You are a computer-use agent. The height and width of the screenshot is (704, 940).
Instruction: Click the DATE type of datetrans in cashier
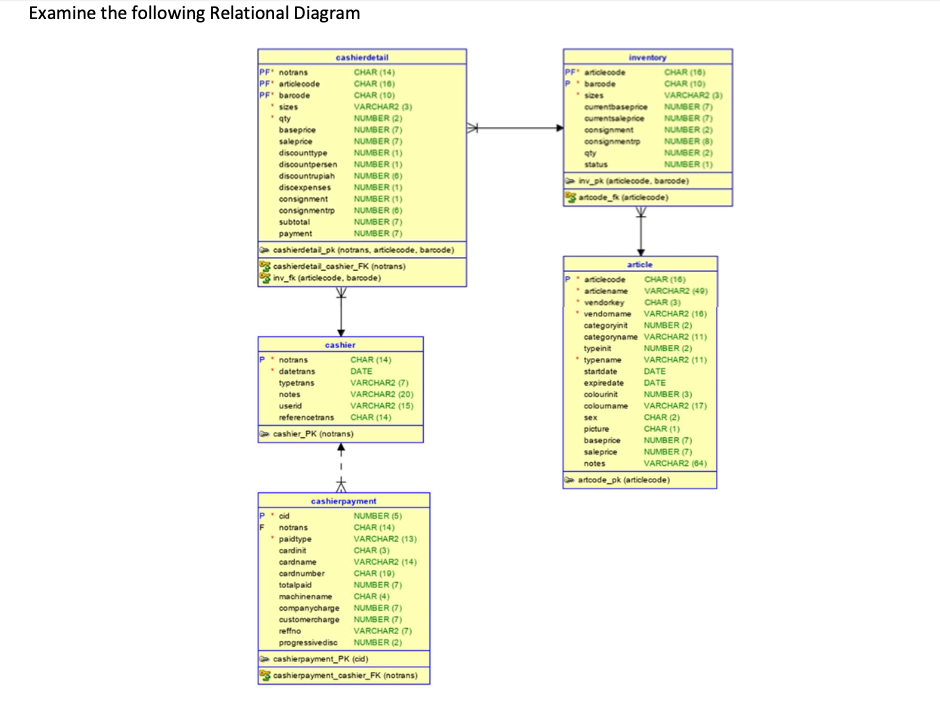(361, 372)
